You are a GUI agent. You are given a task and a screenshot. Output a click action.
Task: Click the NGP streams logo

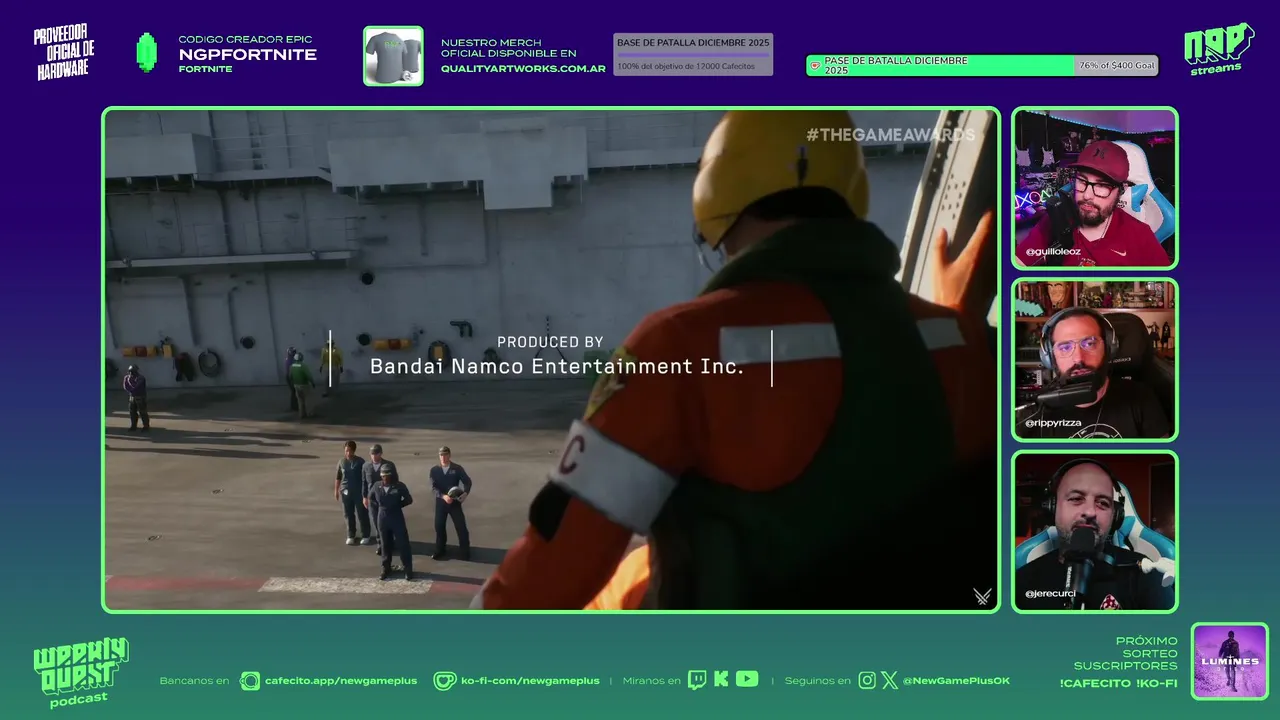pyautogui.click(x=1219, y=48)
